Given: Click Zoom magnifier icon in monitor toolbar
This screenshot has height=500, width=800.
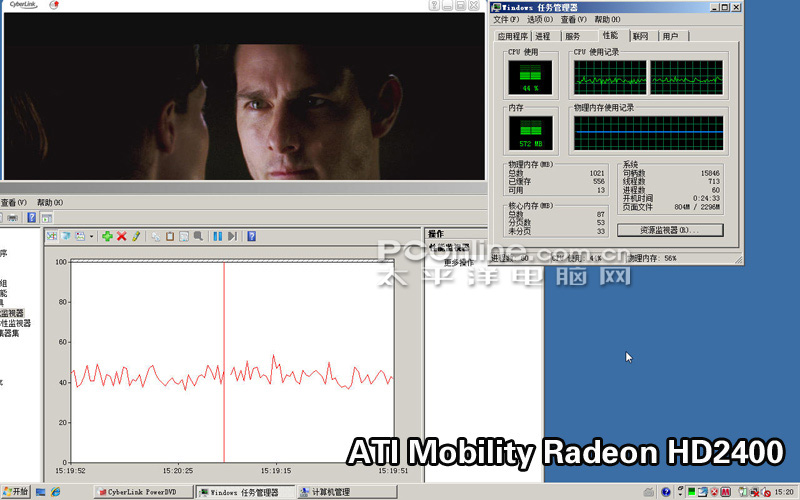Looking at the screenshot, I should tap(198, 236).
